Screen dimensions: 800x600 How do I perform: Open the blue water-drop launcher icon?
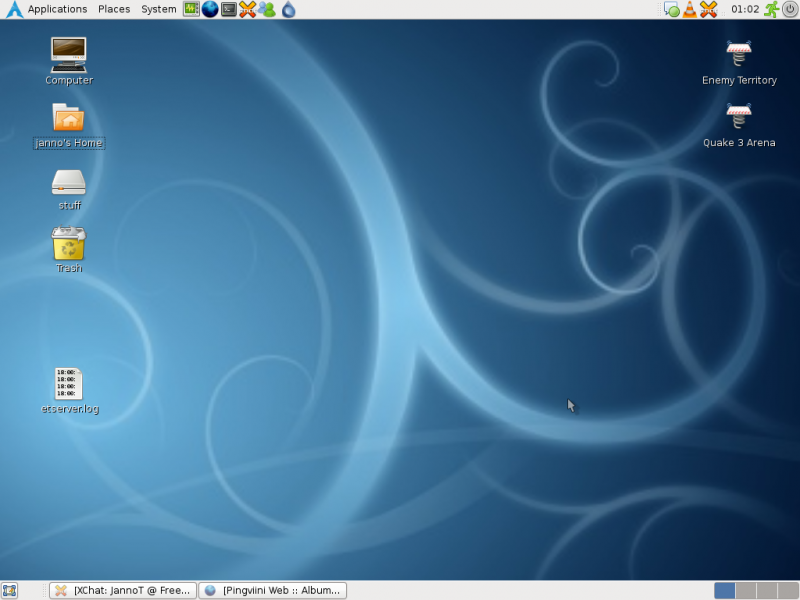(288, 9)
